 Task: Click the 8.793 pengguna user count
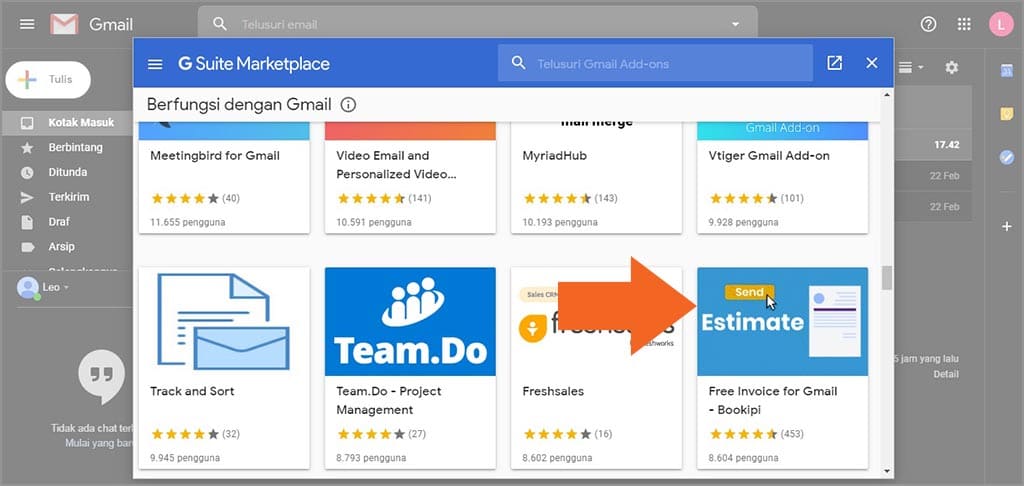371,458
